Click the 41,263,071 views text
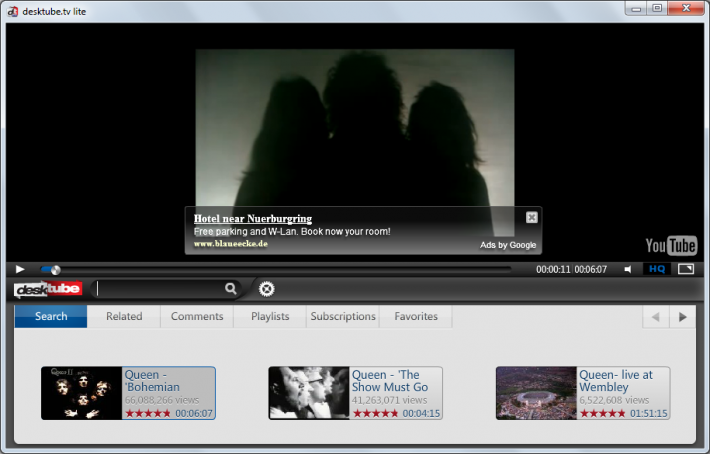710x454 pixels. coord(389,400)
